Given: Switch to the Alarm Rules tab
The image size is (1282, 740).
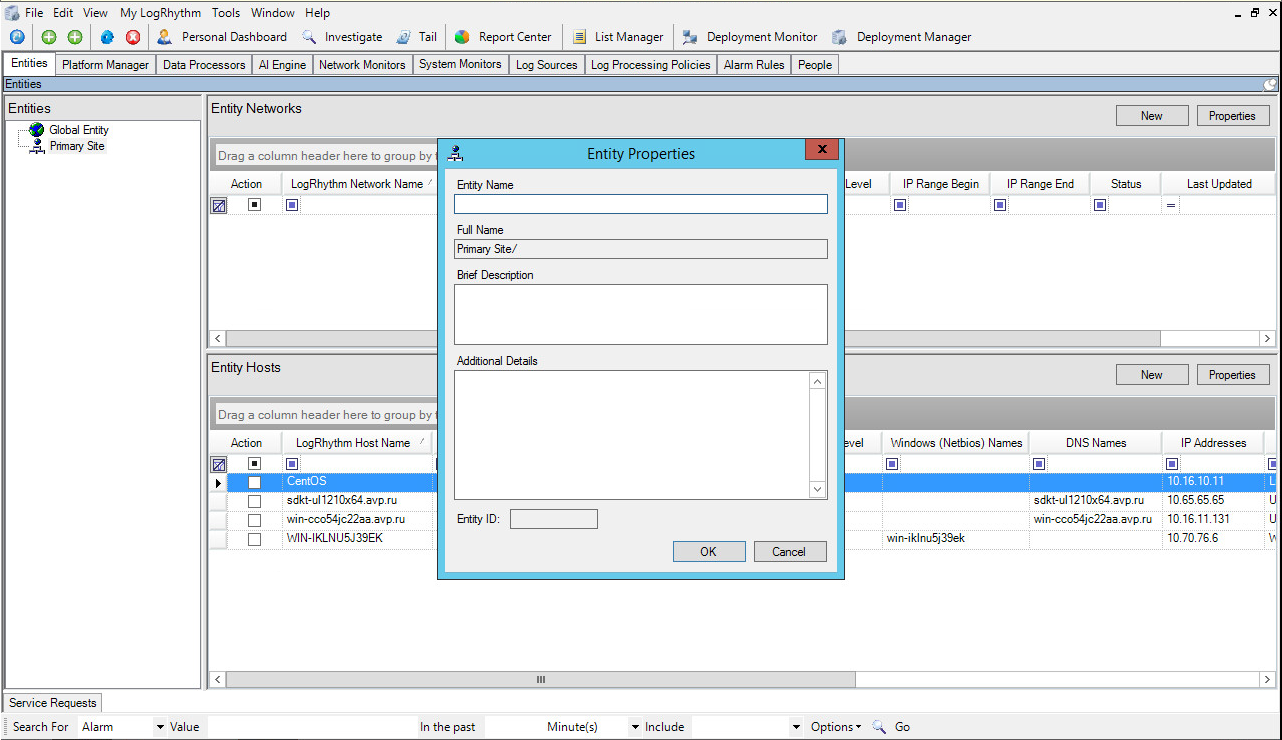Looking at the screenshot, I should click(754, 64).
